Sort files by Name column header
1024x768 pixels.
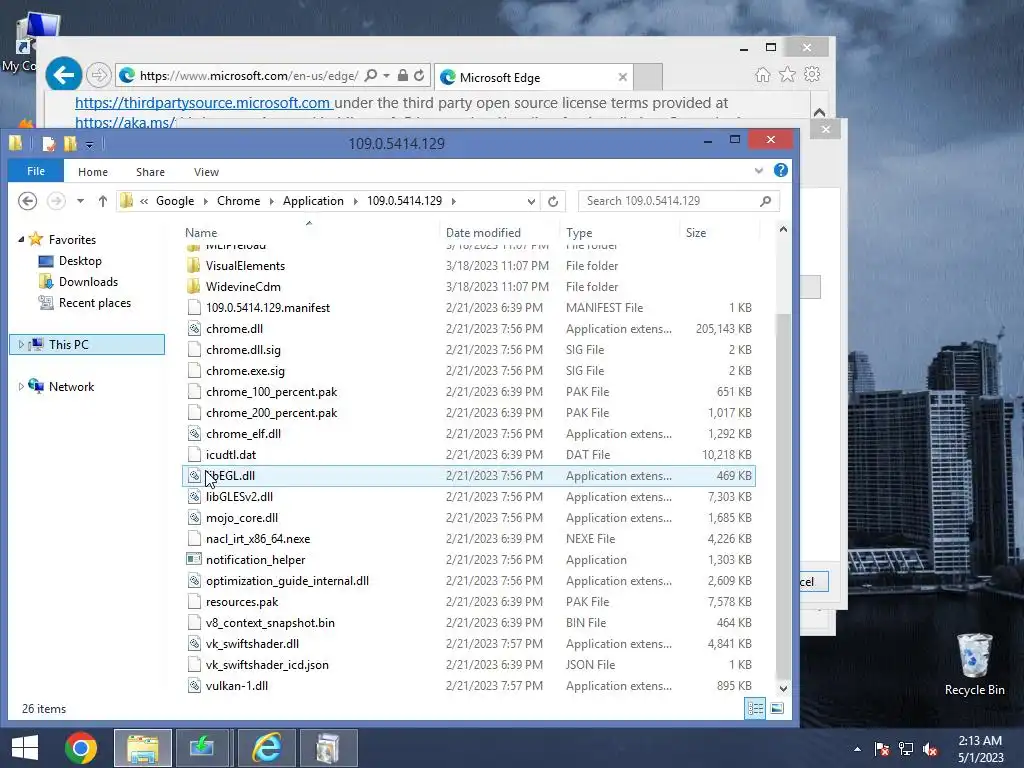(200, 232)
